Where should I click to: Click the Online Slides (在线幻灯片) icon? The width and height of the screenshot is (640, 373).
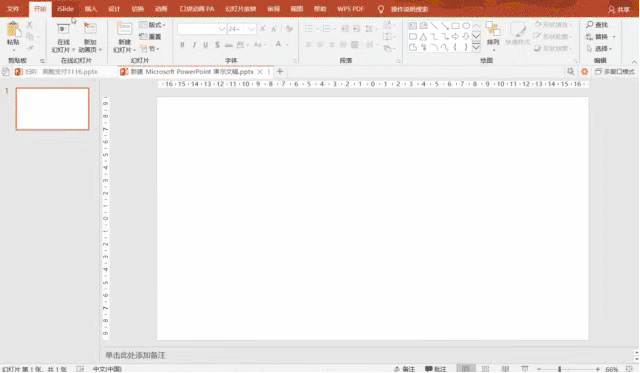tap(63, 29)
